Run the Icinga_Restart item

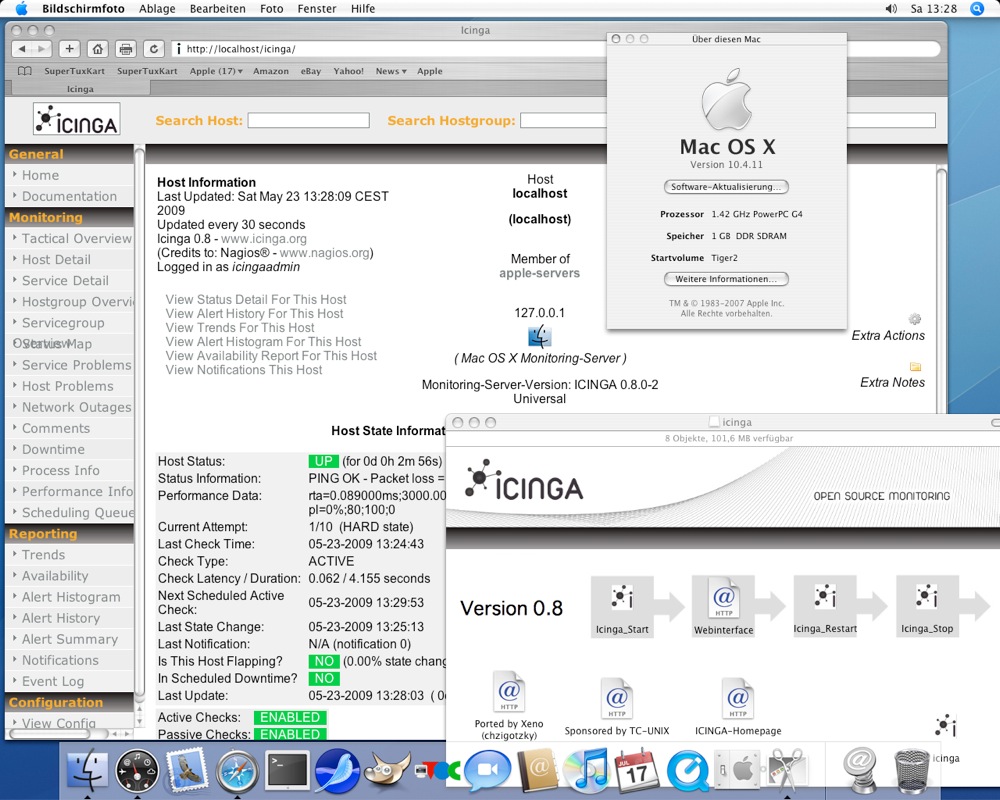pos(825,605)
